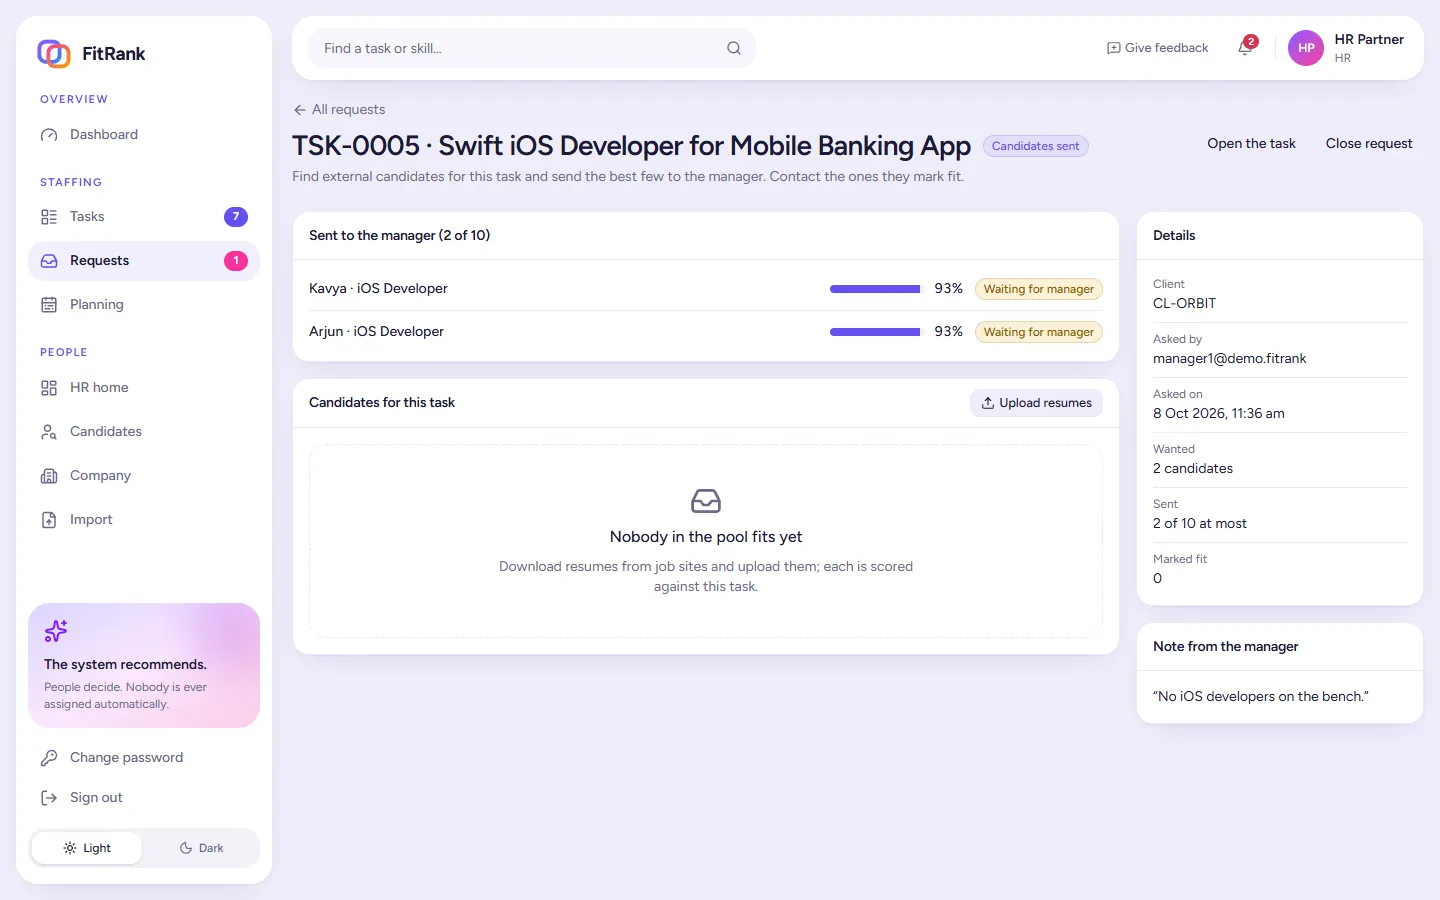Click the moon icon in theme switch

(186, 848)
